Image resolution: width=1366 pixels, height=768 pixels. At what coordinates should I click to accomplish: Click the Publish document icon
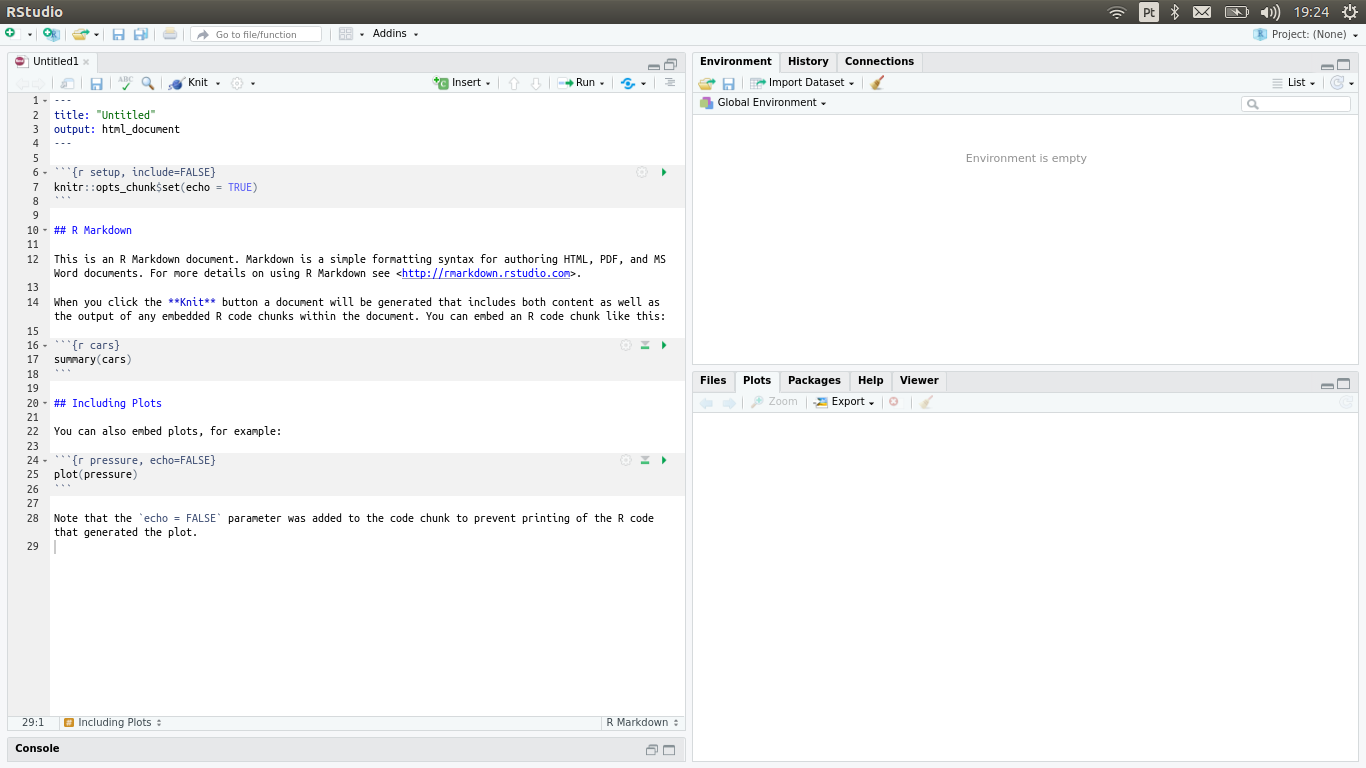(628, 83)
